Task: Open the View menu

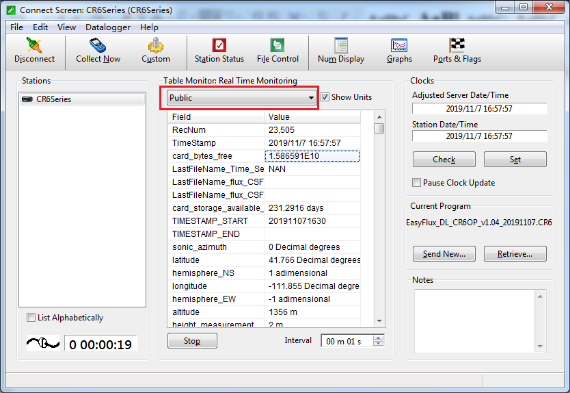Action: tap(67, 27)
